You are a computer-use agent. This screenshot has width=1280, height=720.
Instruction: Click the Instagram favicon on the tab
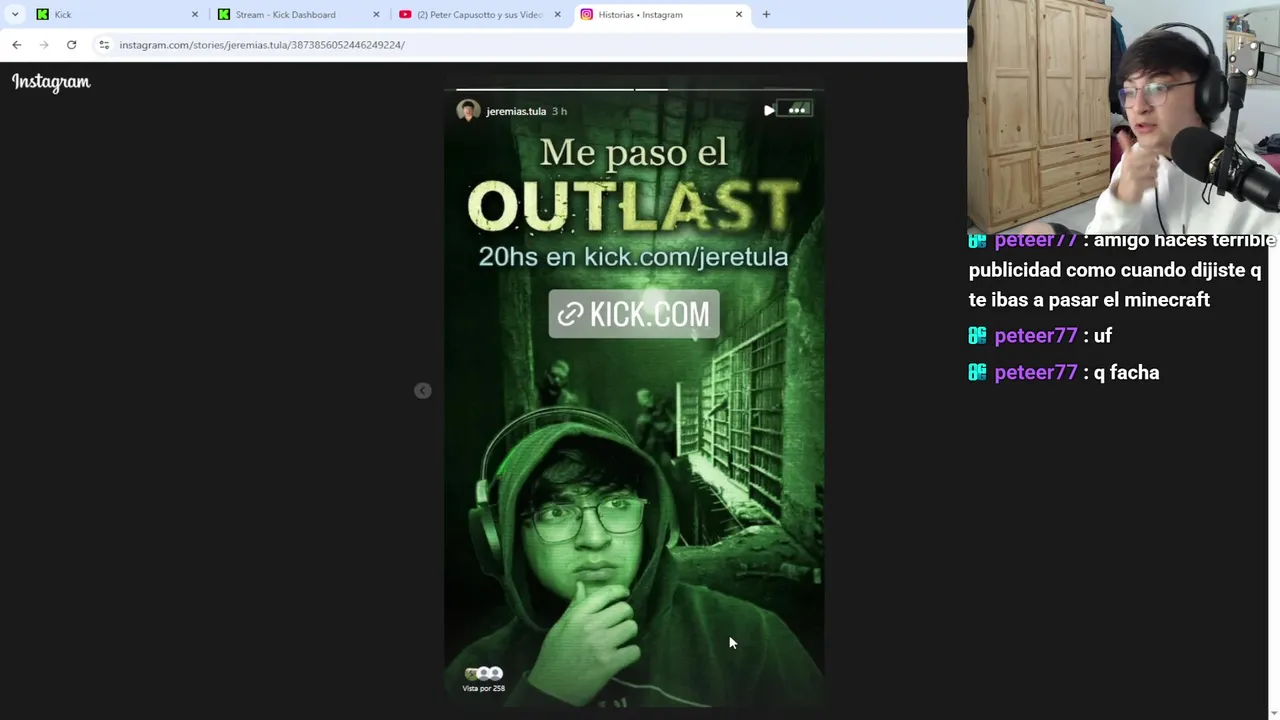point(586,14)
